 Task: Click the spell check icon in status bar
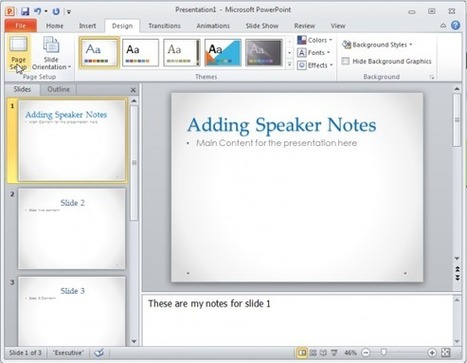point(99,352)
